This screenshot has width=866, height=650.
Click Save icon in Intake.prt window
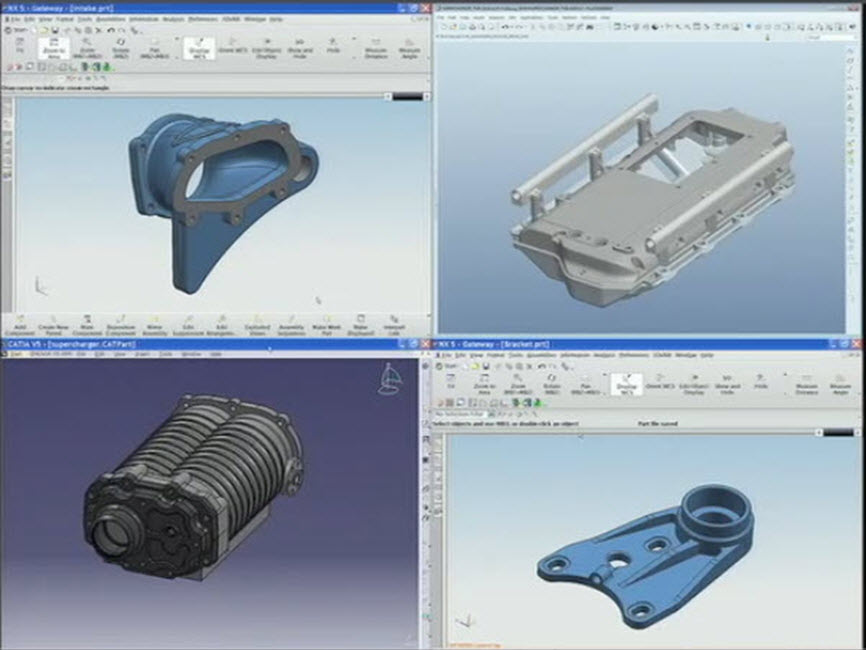click(55, 30)
